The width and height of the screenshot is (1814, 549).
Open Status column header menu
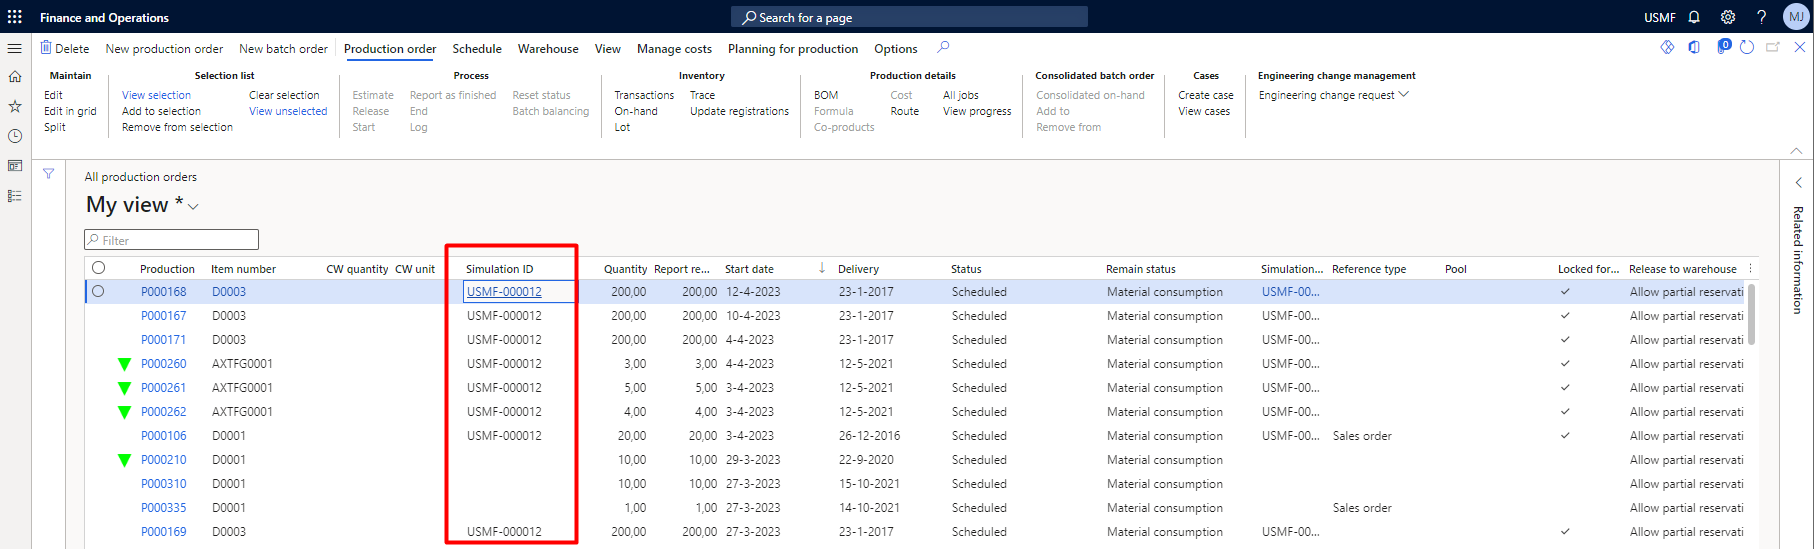pos(966,269)
